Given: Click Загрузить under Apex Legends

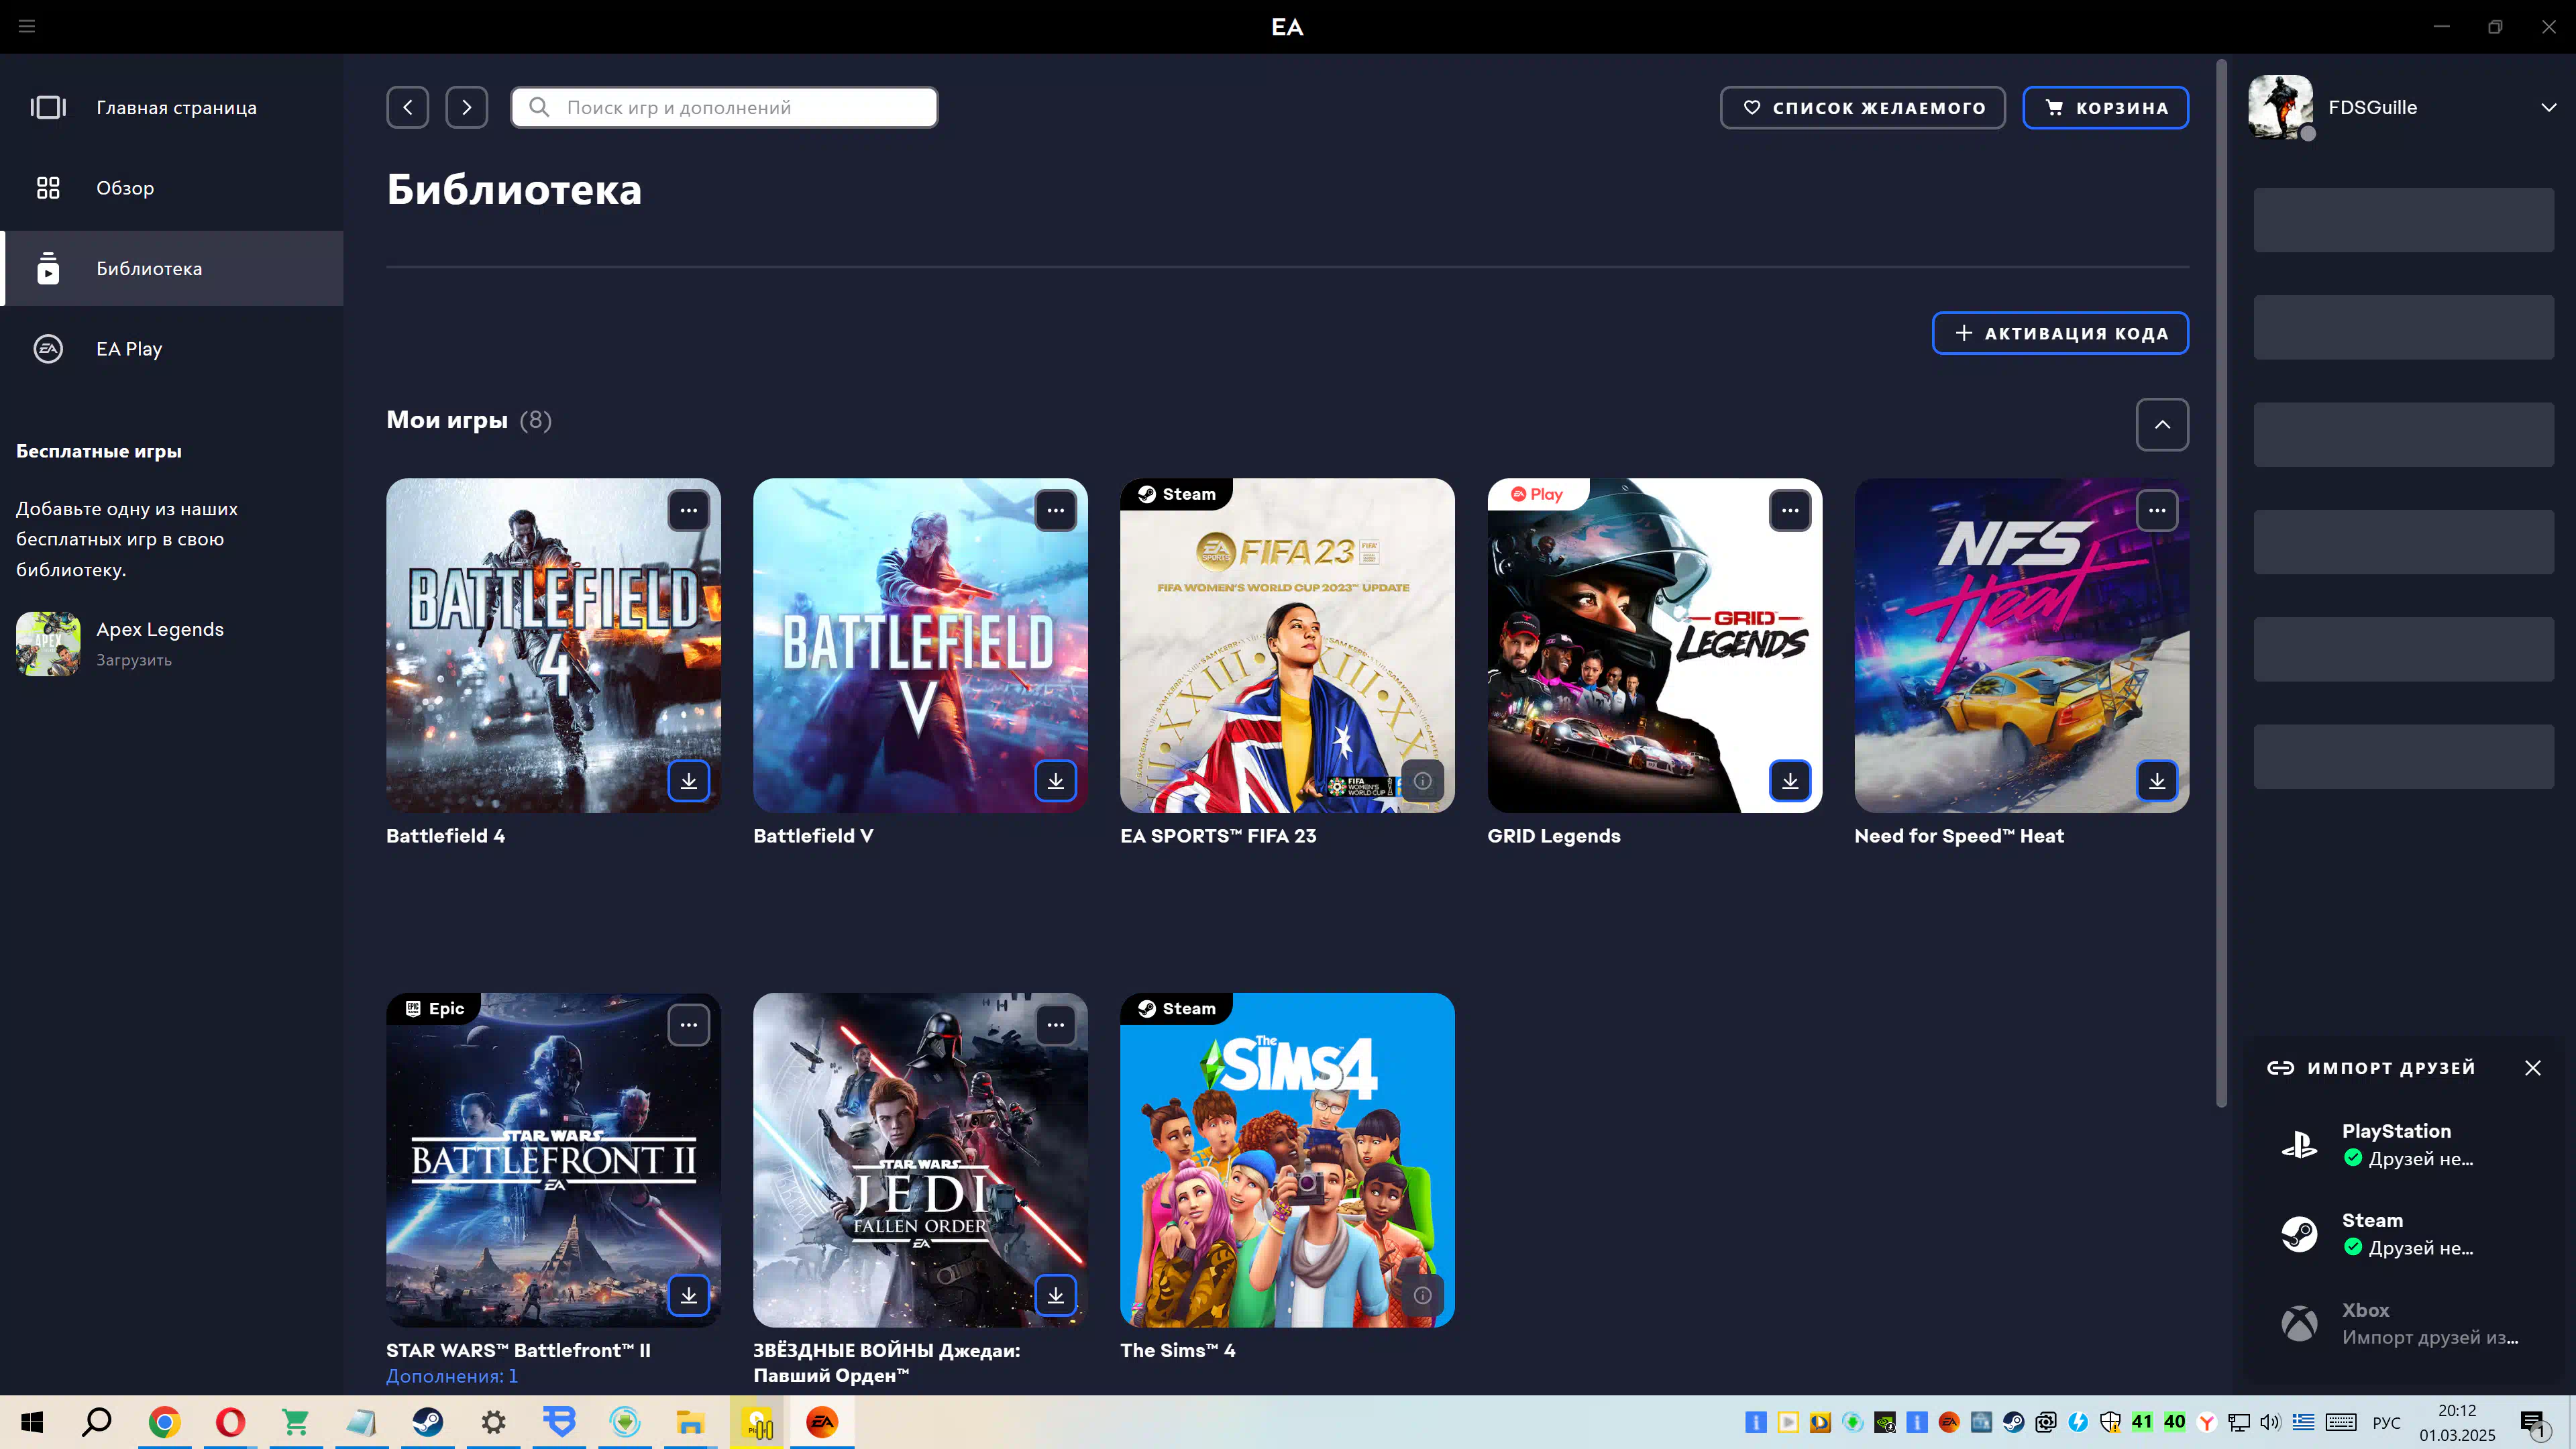Looking at the screenshot, I should point(134,660).
